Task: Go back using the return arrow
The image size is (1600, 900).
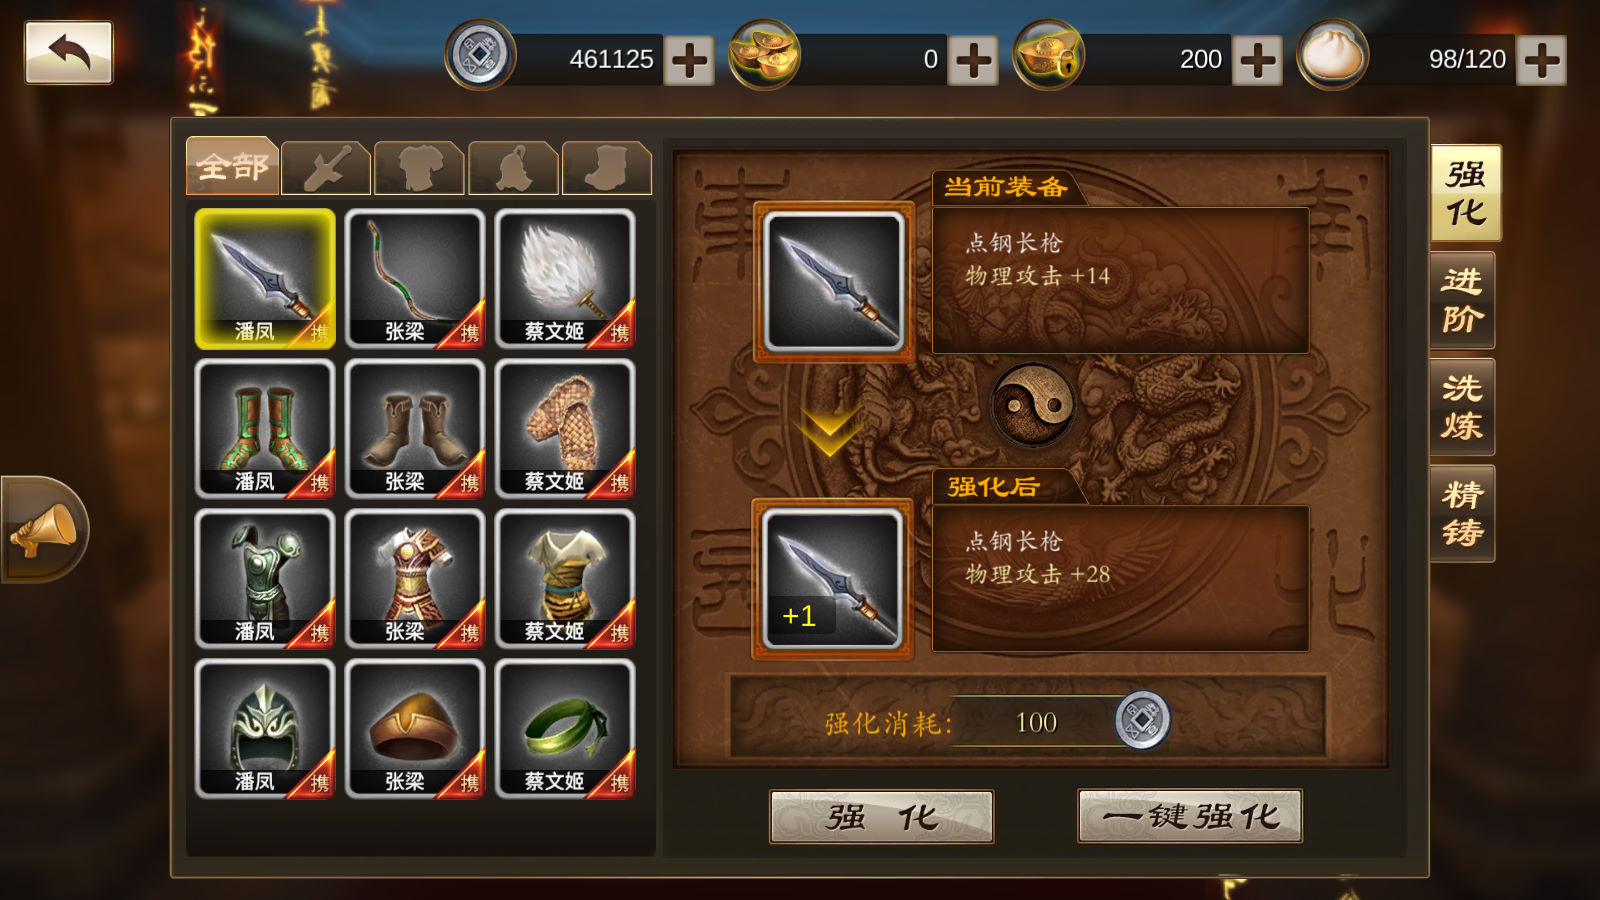Action: tap(68, 53)
